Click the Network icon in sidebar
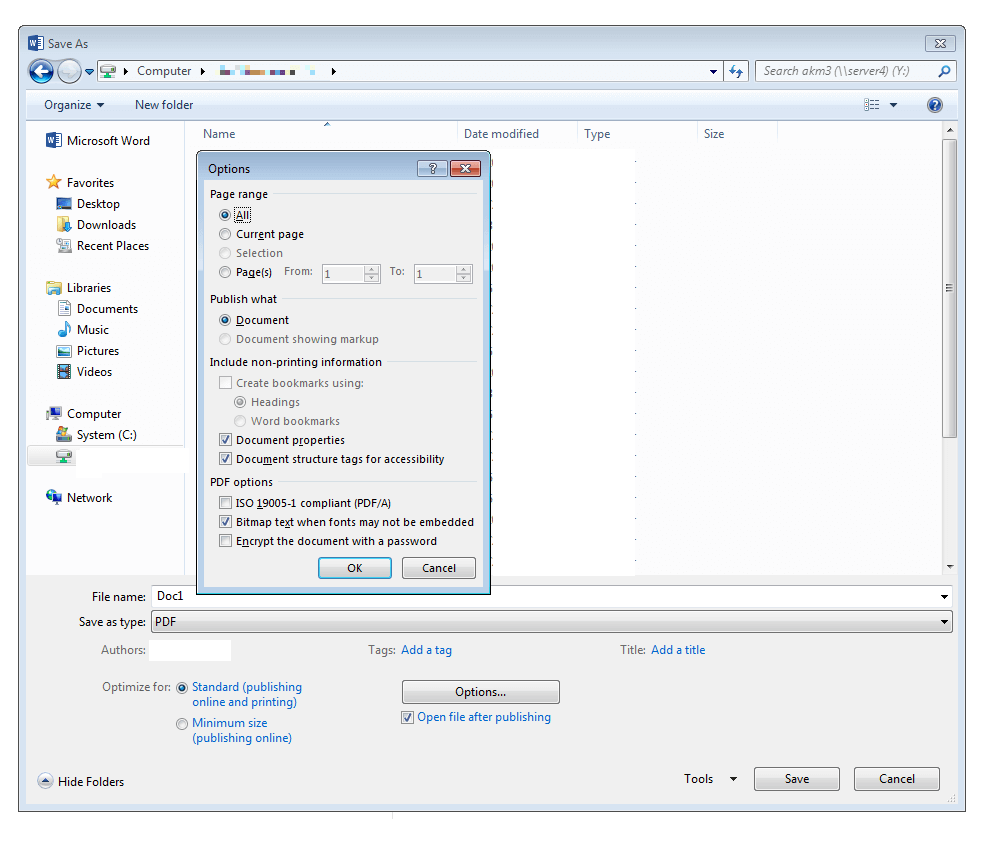The width and height of the screenshot is (1000, 846). pos(54,497)
